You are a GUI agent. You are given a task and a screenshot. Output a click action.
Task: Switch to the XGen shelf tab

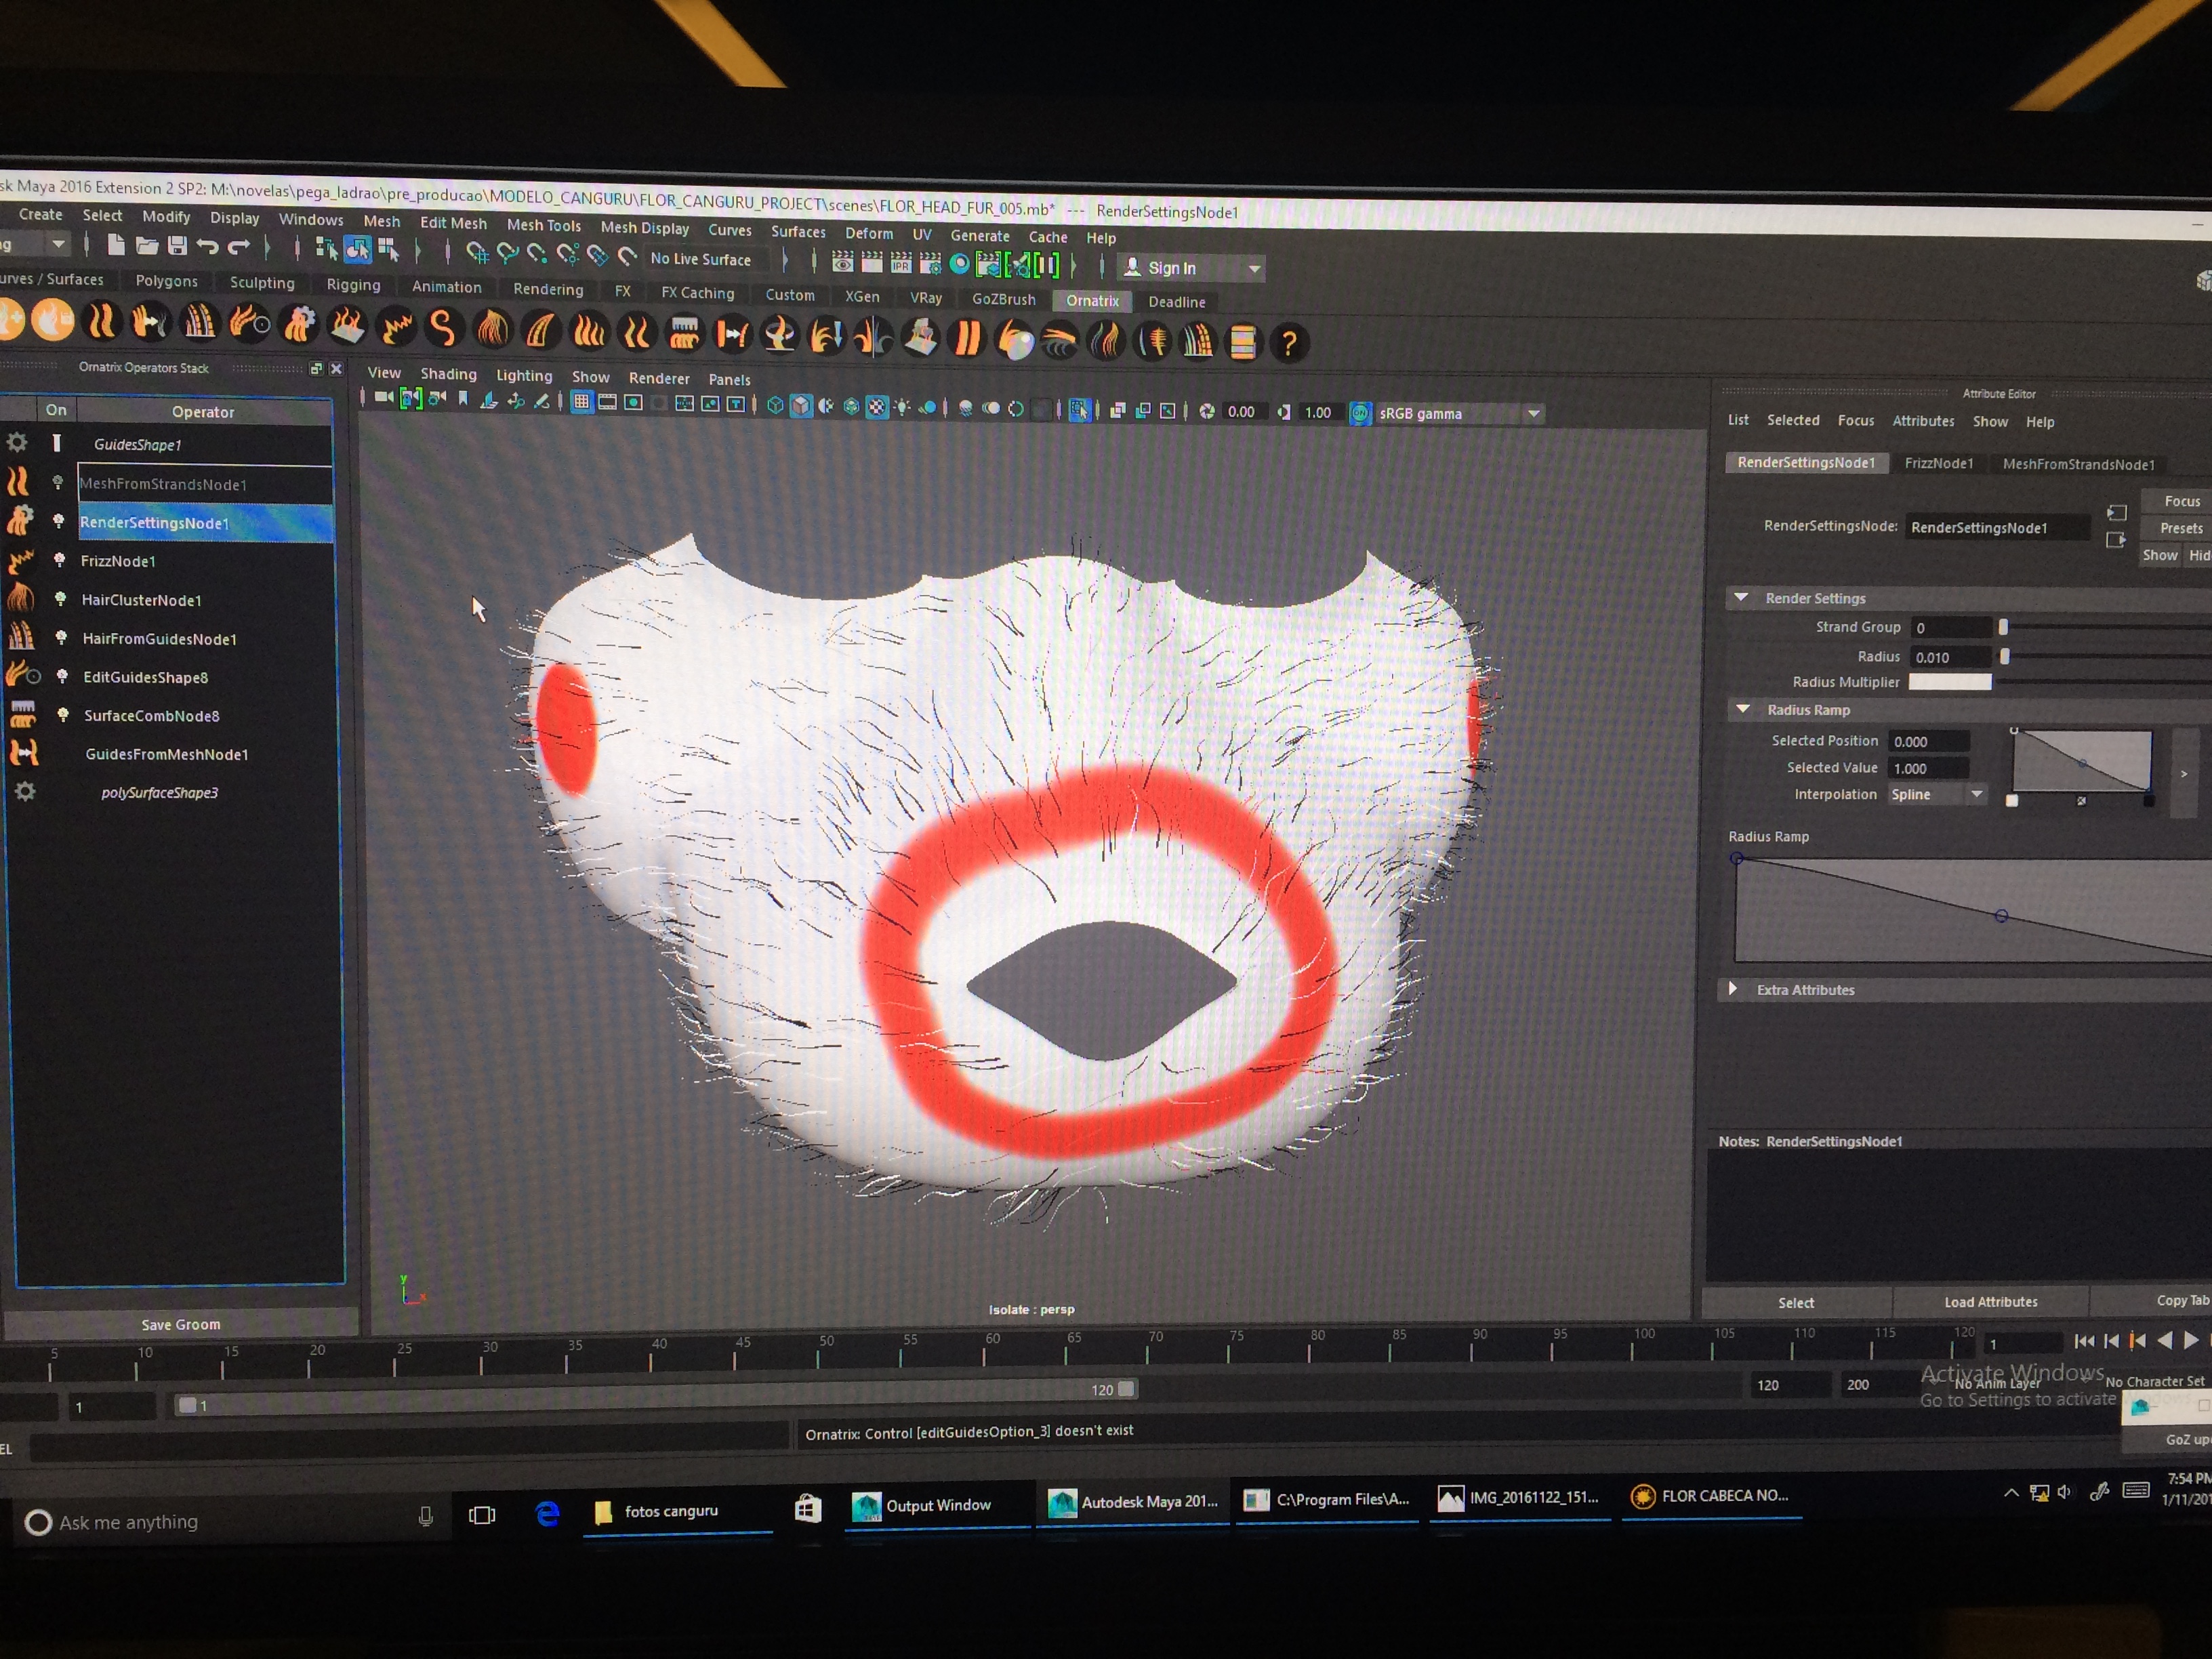(862, 296)
